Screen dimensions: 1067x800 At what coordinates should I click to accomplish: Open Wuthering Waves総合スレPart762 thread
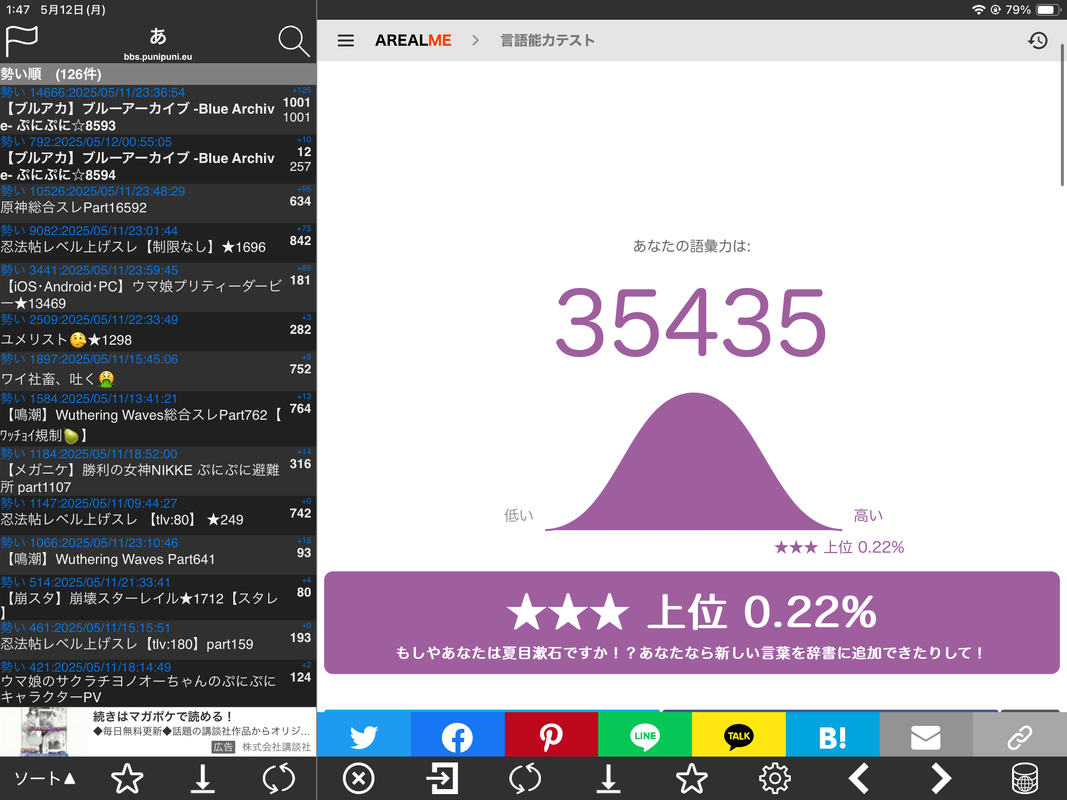pyautogui.click(x=158, y=418)
